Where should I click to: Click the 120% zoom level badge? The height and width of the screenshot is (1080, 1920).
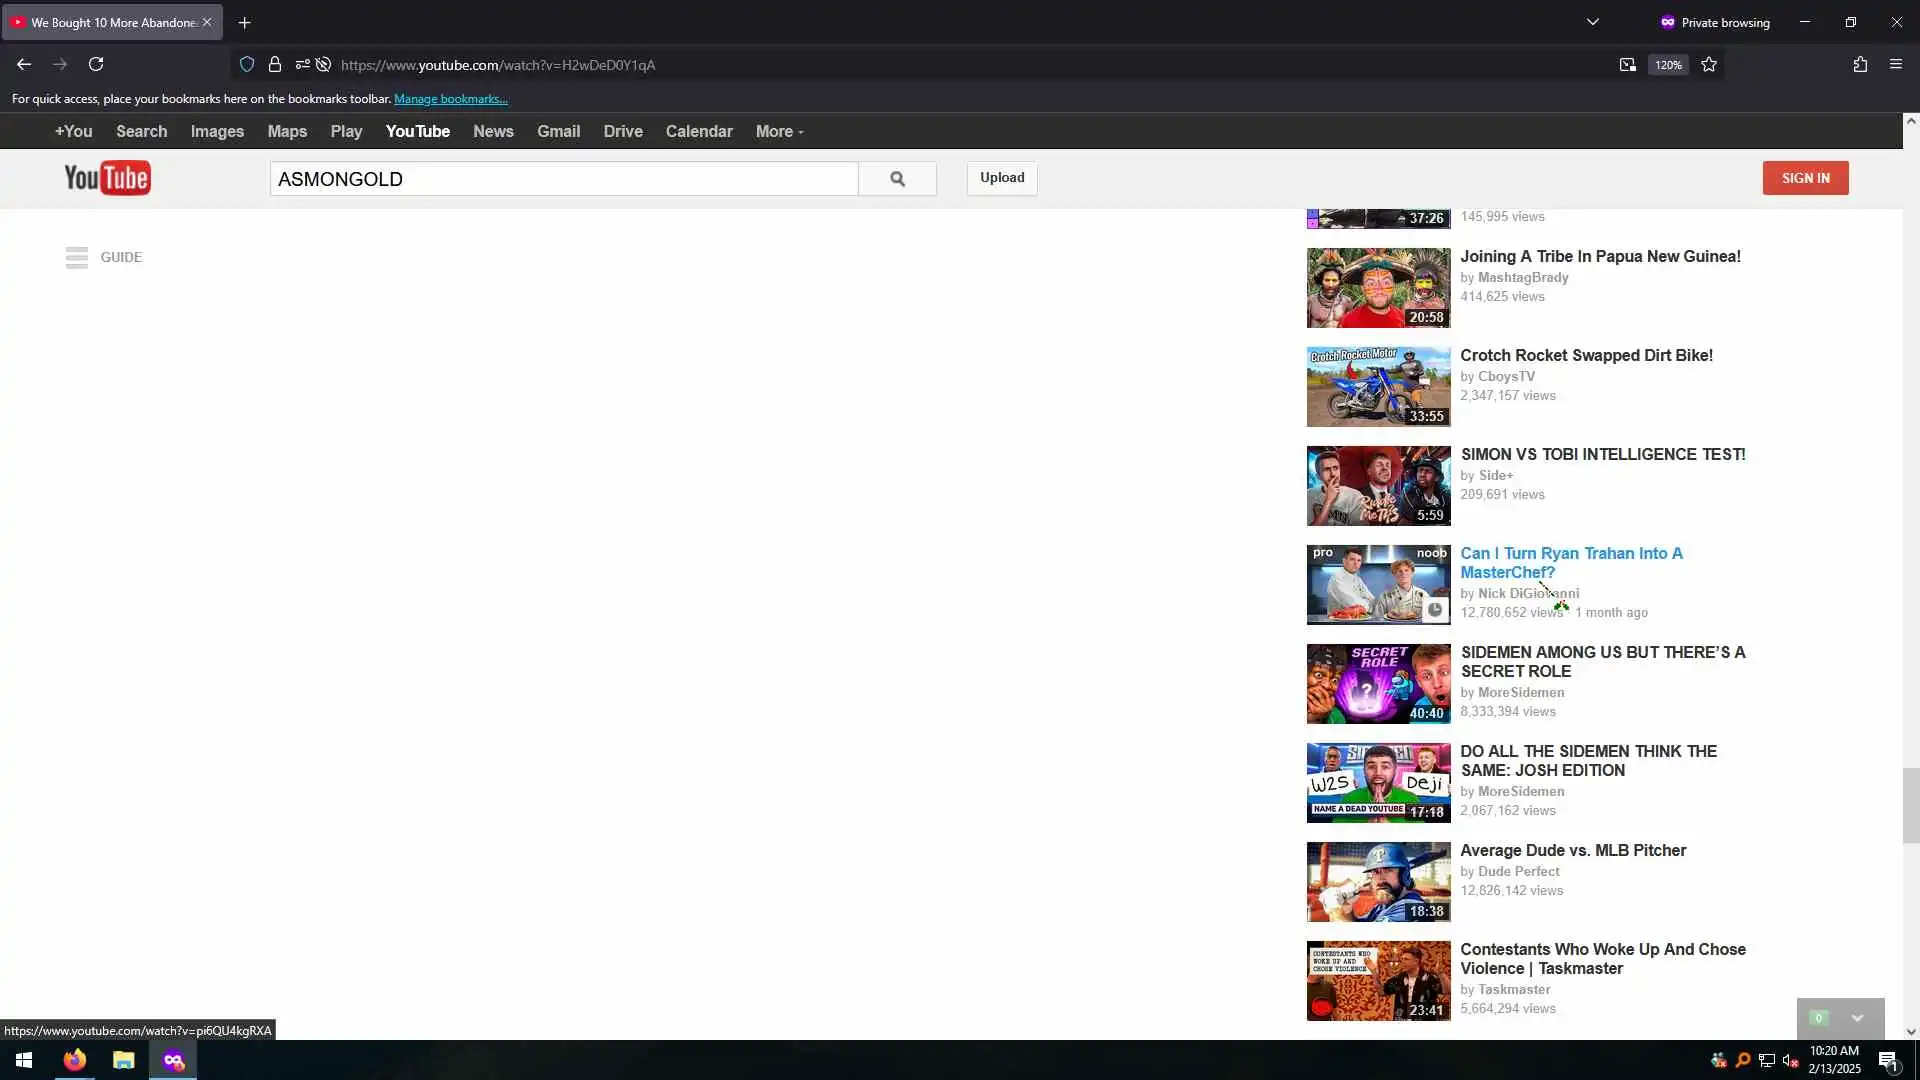(x=1668, y=65)
